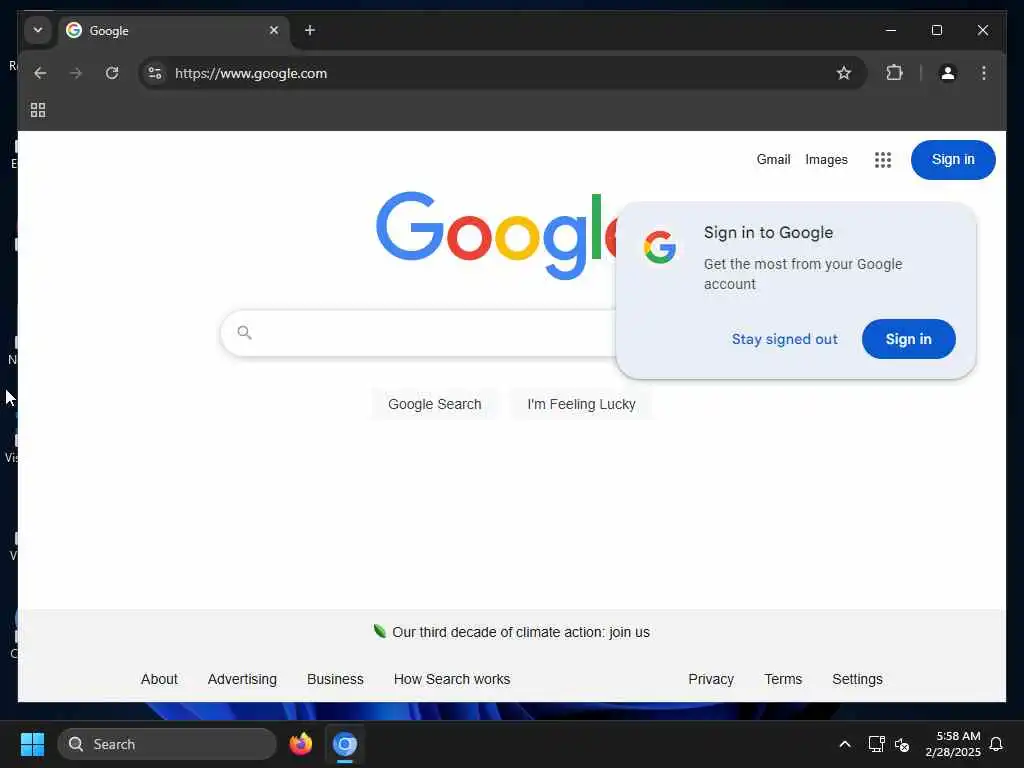Viewport: 1024px width, 768px height.
Task: Click the Google G logo in popup
Action: [660, 247]
